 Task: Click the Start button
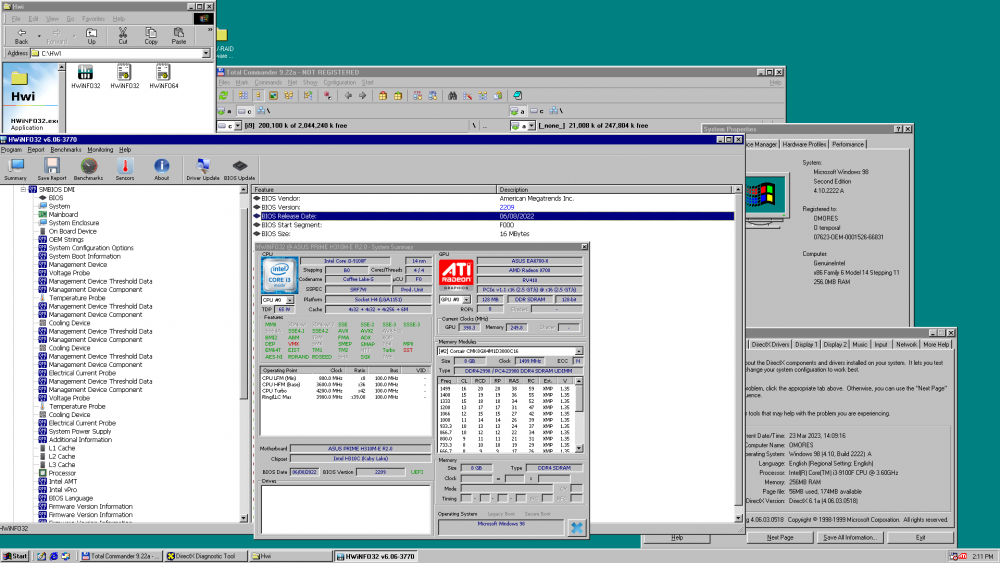pos(15,556)
